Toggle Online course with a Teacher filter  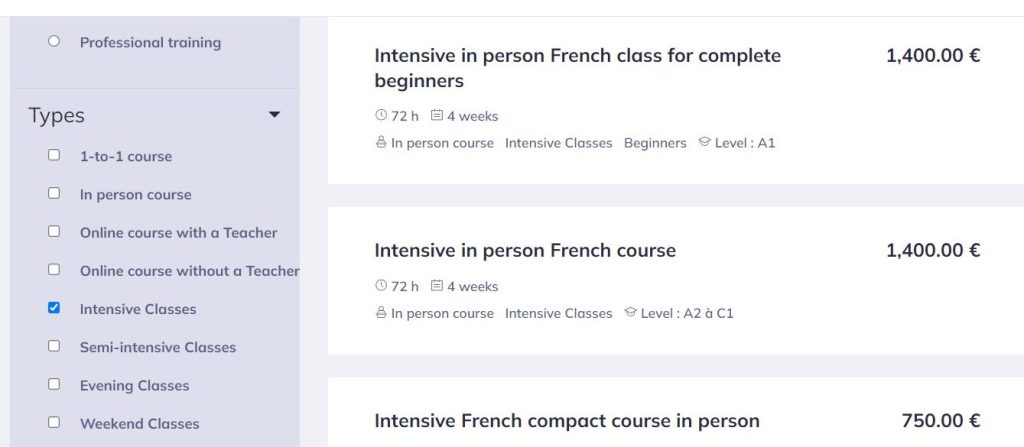54,231
